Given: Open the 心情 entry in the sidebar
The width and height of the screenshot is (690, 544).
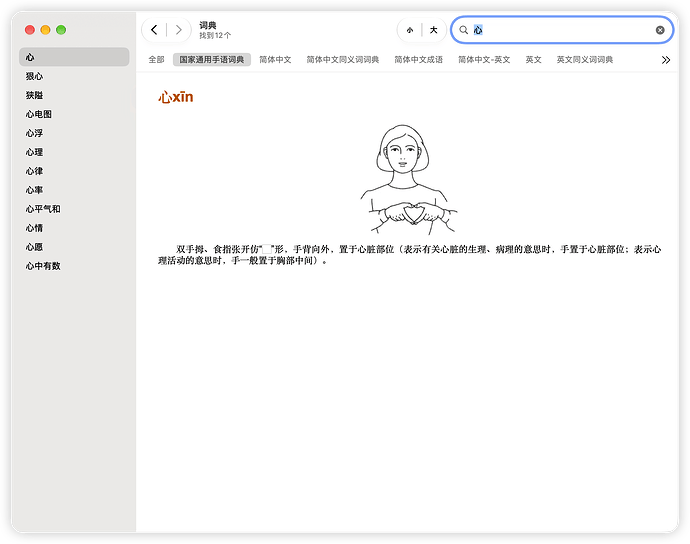Looking at the screenshot, I should click(x=74, y=228).
